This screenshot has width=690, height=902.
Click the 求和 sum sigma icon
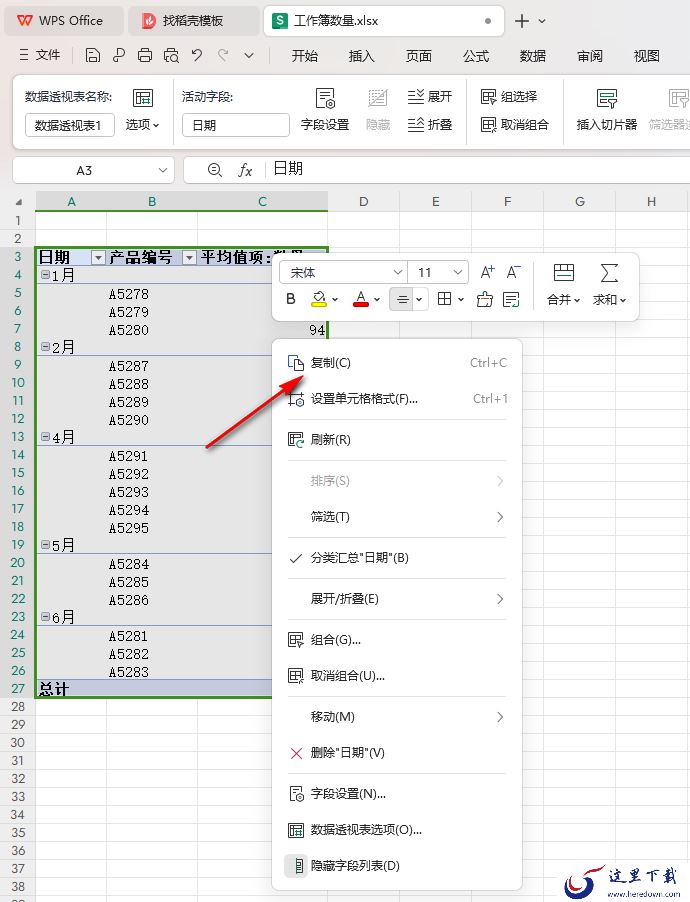pyautogui.click(x=609, y=273)
